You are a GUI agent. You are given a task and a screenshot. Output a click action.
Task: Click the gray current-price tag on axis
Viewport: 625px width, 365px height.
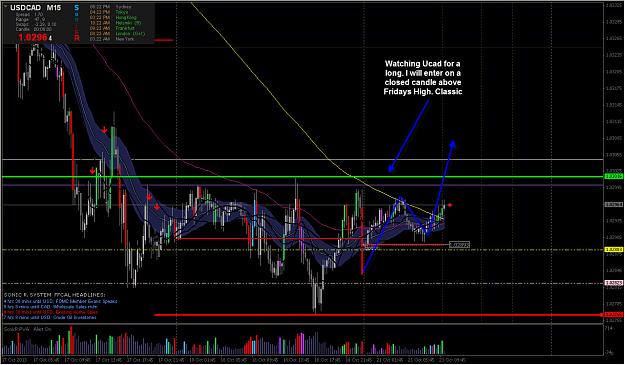[x=614, y=204]
